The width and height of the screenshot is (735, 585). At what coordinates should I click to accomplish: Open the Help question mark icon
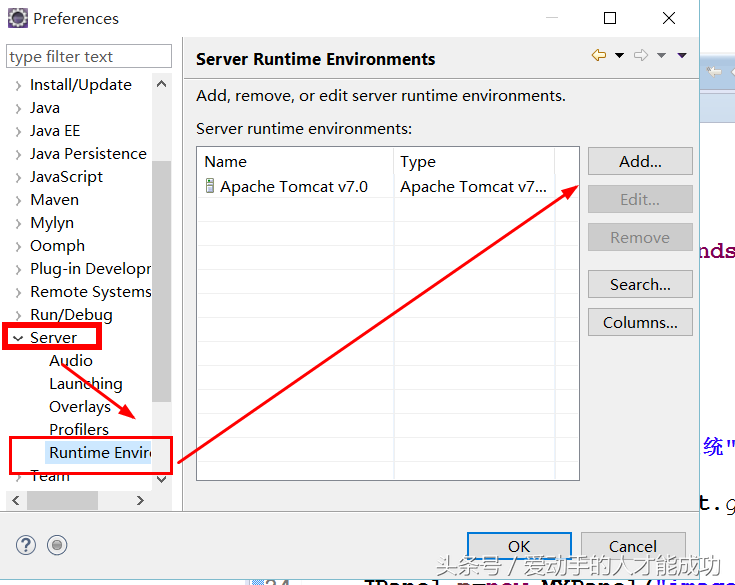point(26,545)
